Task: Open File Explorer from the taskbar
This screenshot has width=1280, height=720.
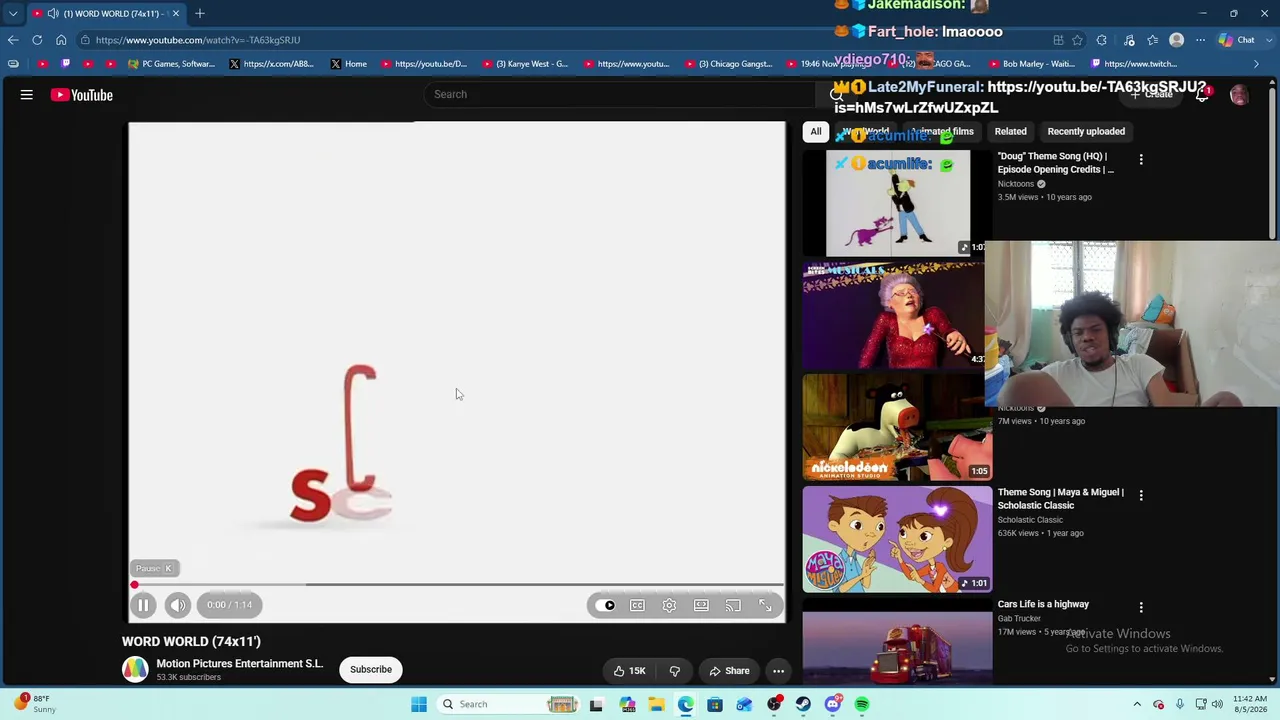Action: click(656, 704)
